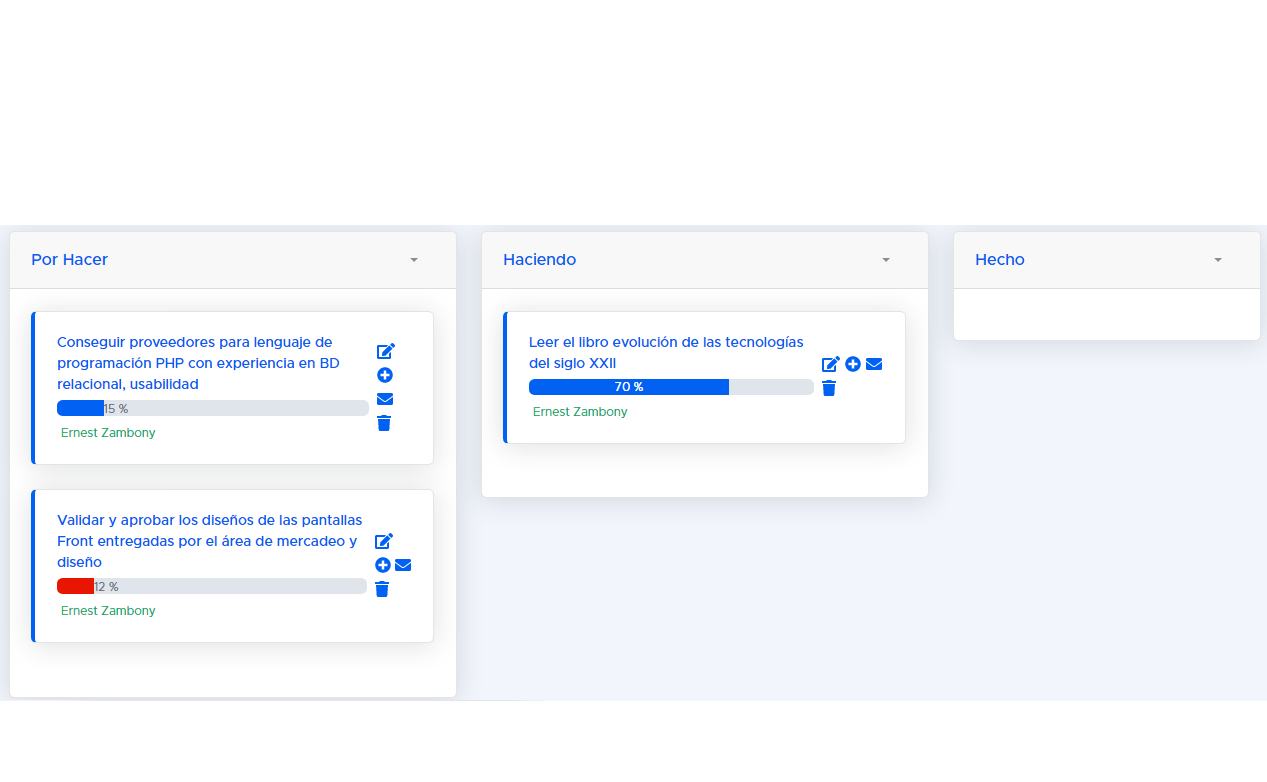
Task: Delete the Validar y aprobar diseños task
Action: (x=382, y=589)
